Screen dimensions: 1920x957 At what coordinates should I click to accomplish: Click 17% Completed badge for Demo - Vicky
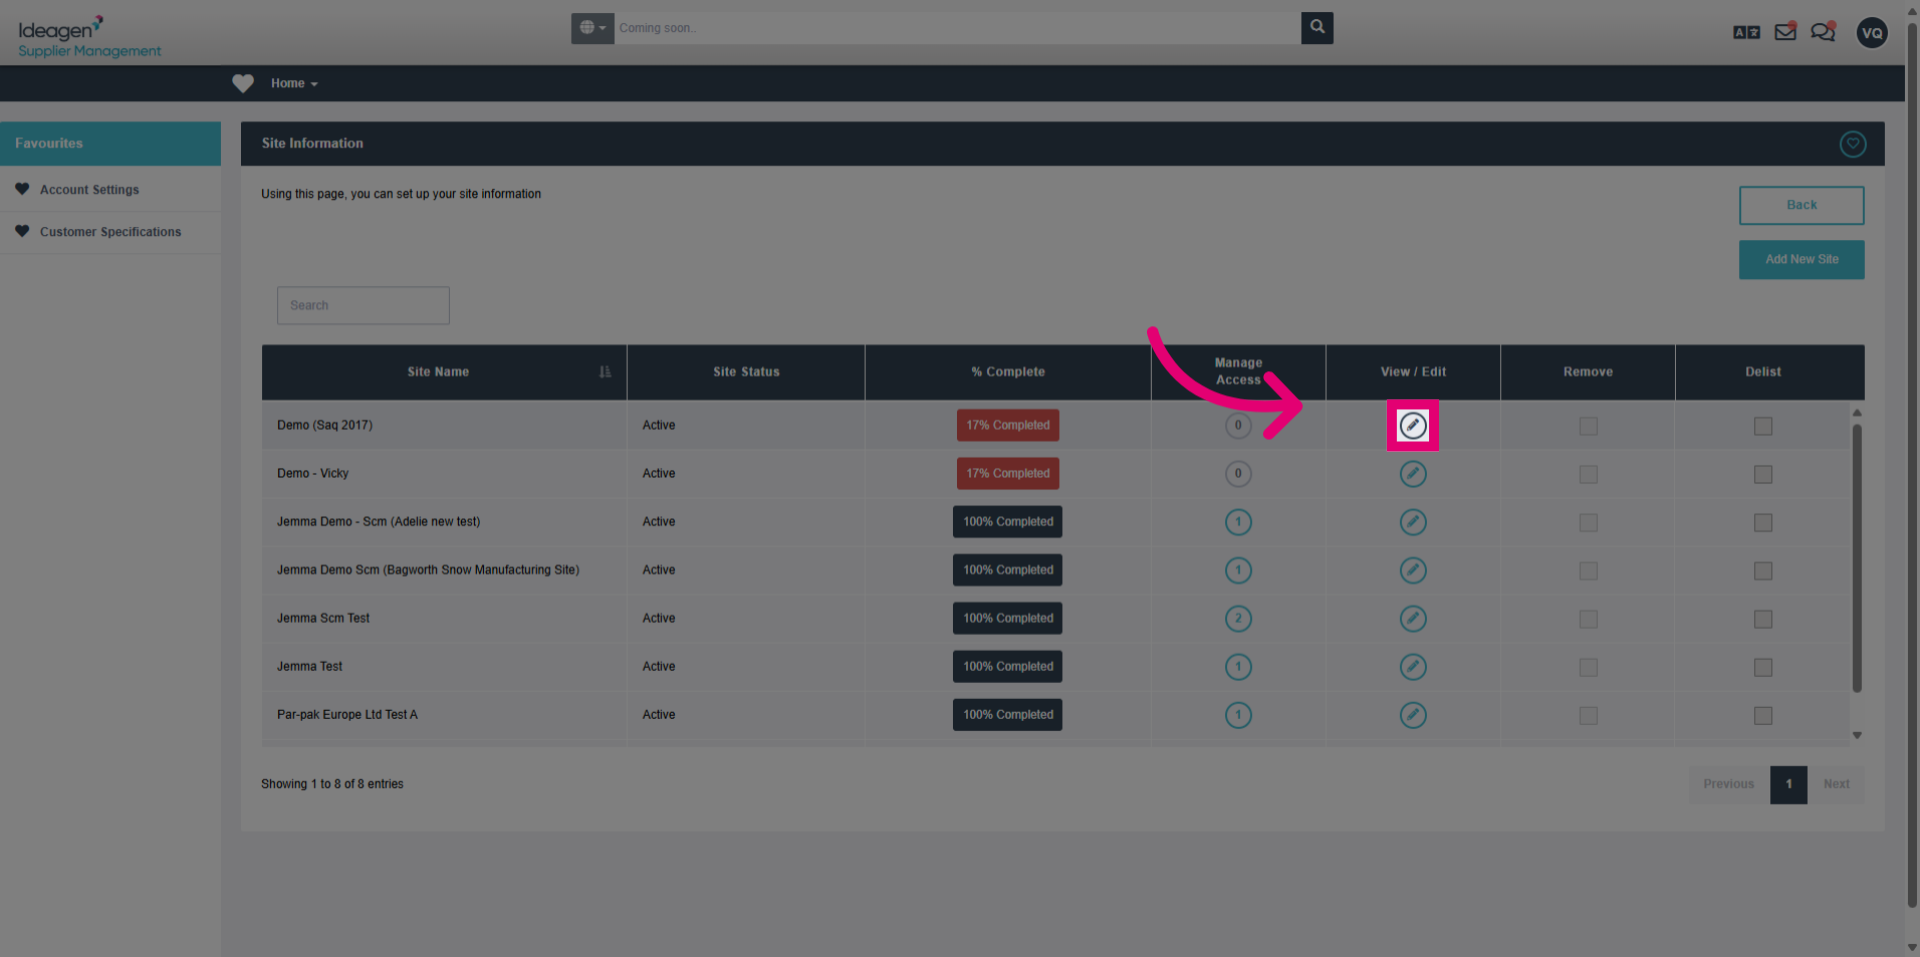[1008, 474]
